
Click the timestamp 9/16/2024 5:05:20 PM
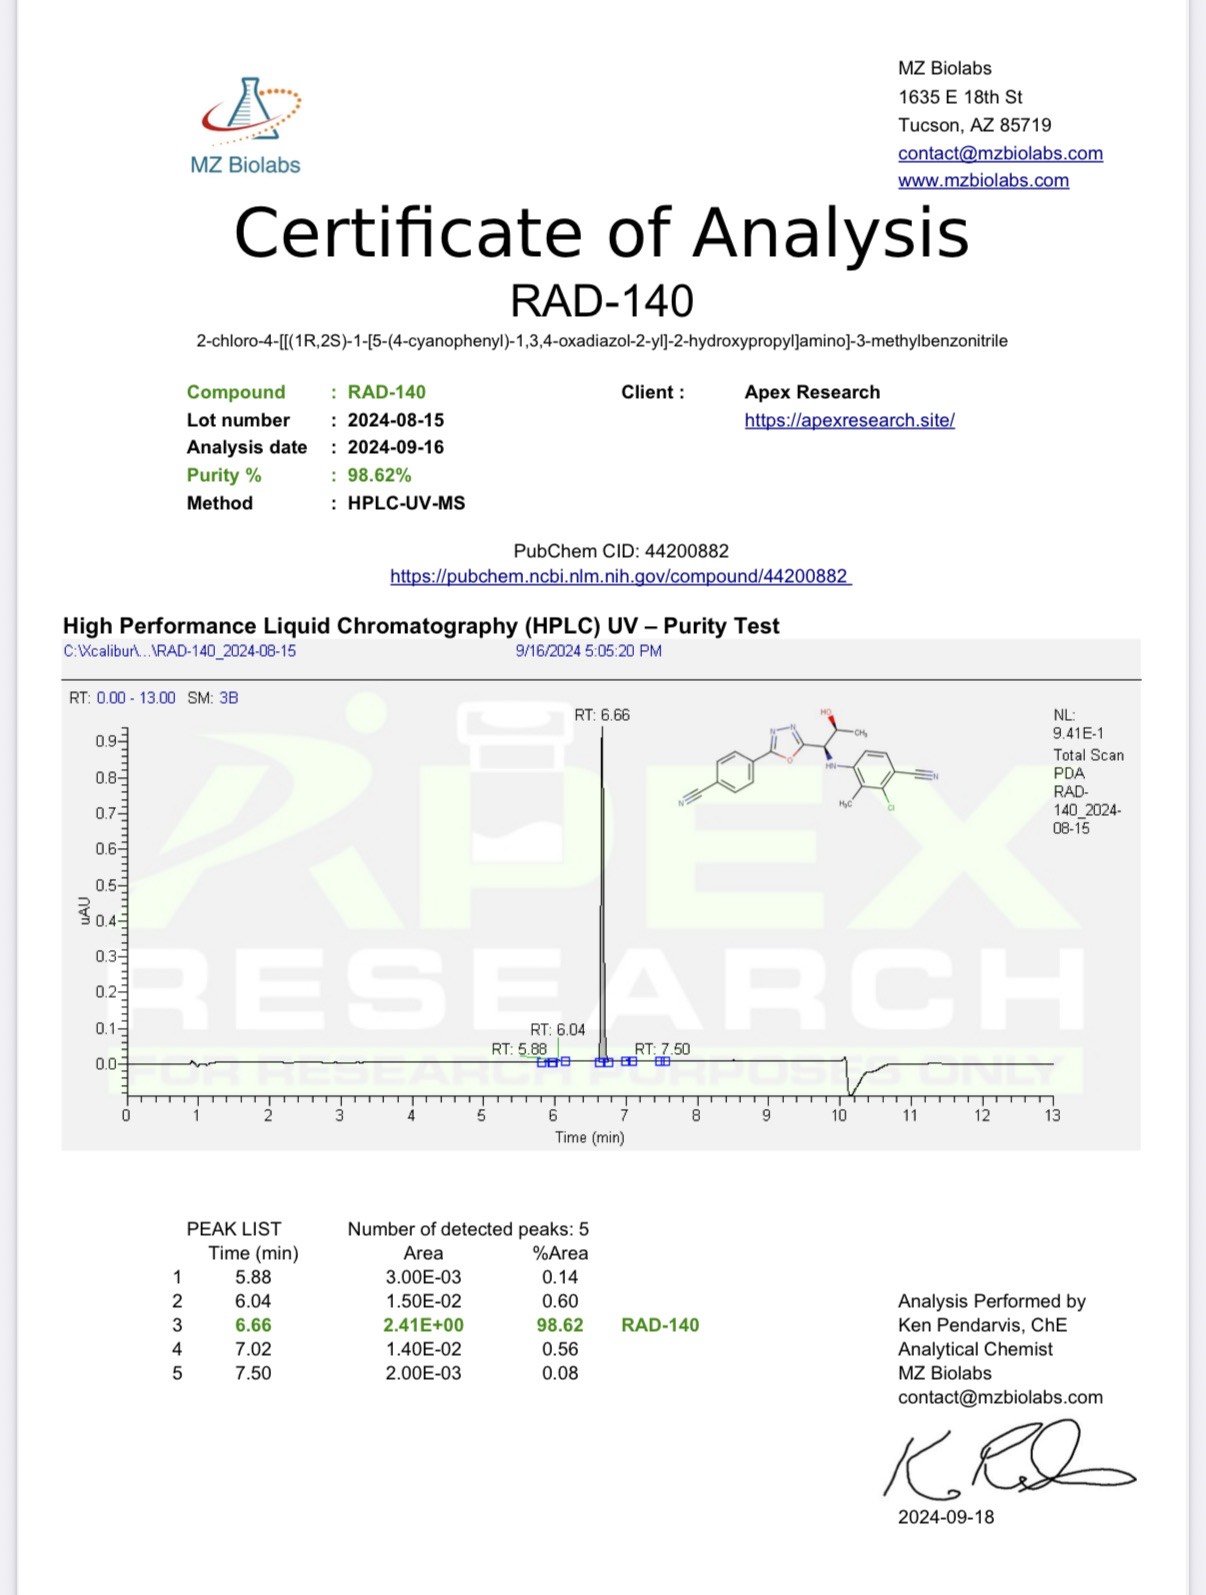pos(588,651)
